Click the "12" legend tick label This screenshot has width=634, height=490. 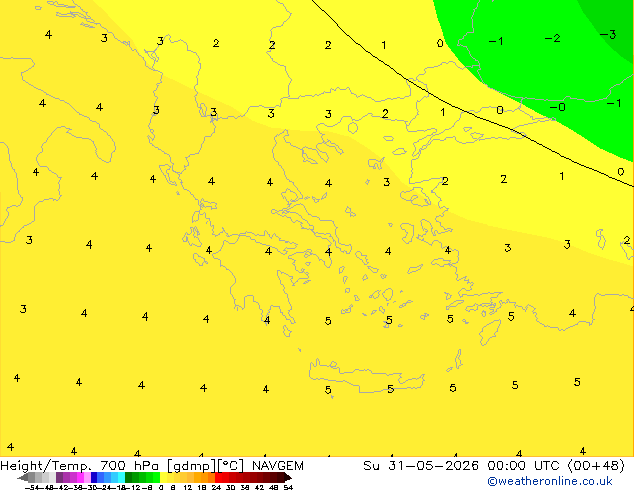[x=187, y=487]
